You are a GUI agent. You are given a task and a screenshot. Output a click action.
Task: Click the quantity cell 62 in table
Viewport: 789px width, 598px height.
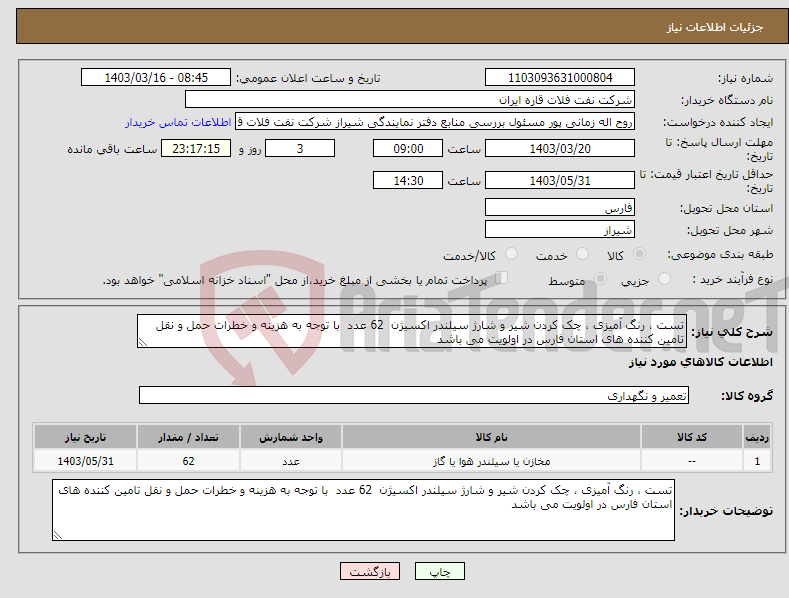click(188, 461)
